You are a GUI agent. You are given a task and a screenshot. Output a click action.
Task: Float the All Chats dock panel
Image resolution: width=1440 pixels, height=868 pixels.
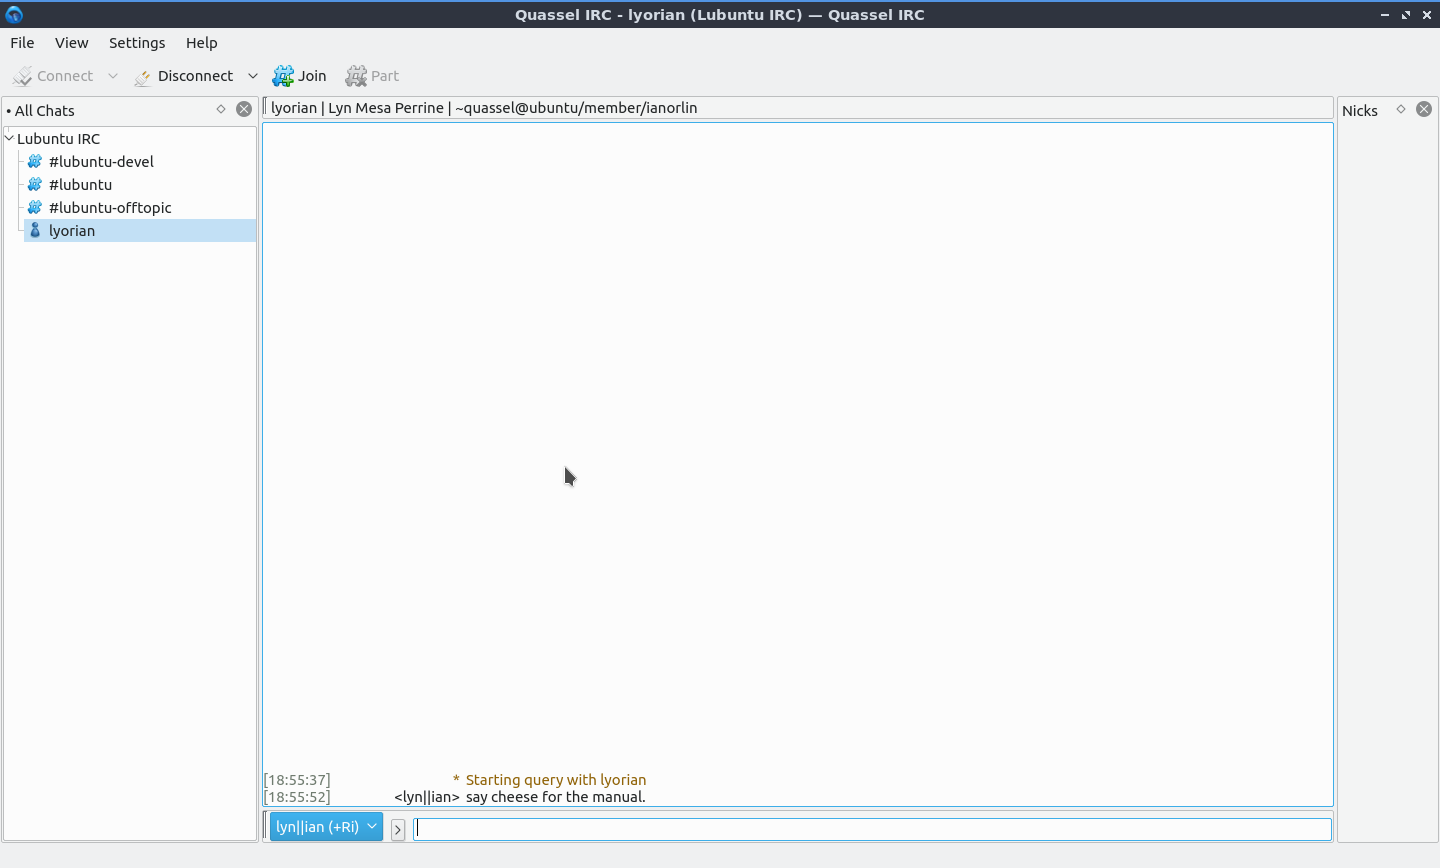click(221, 109)
